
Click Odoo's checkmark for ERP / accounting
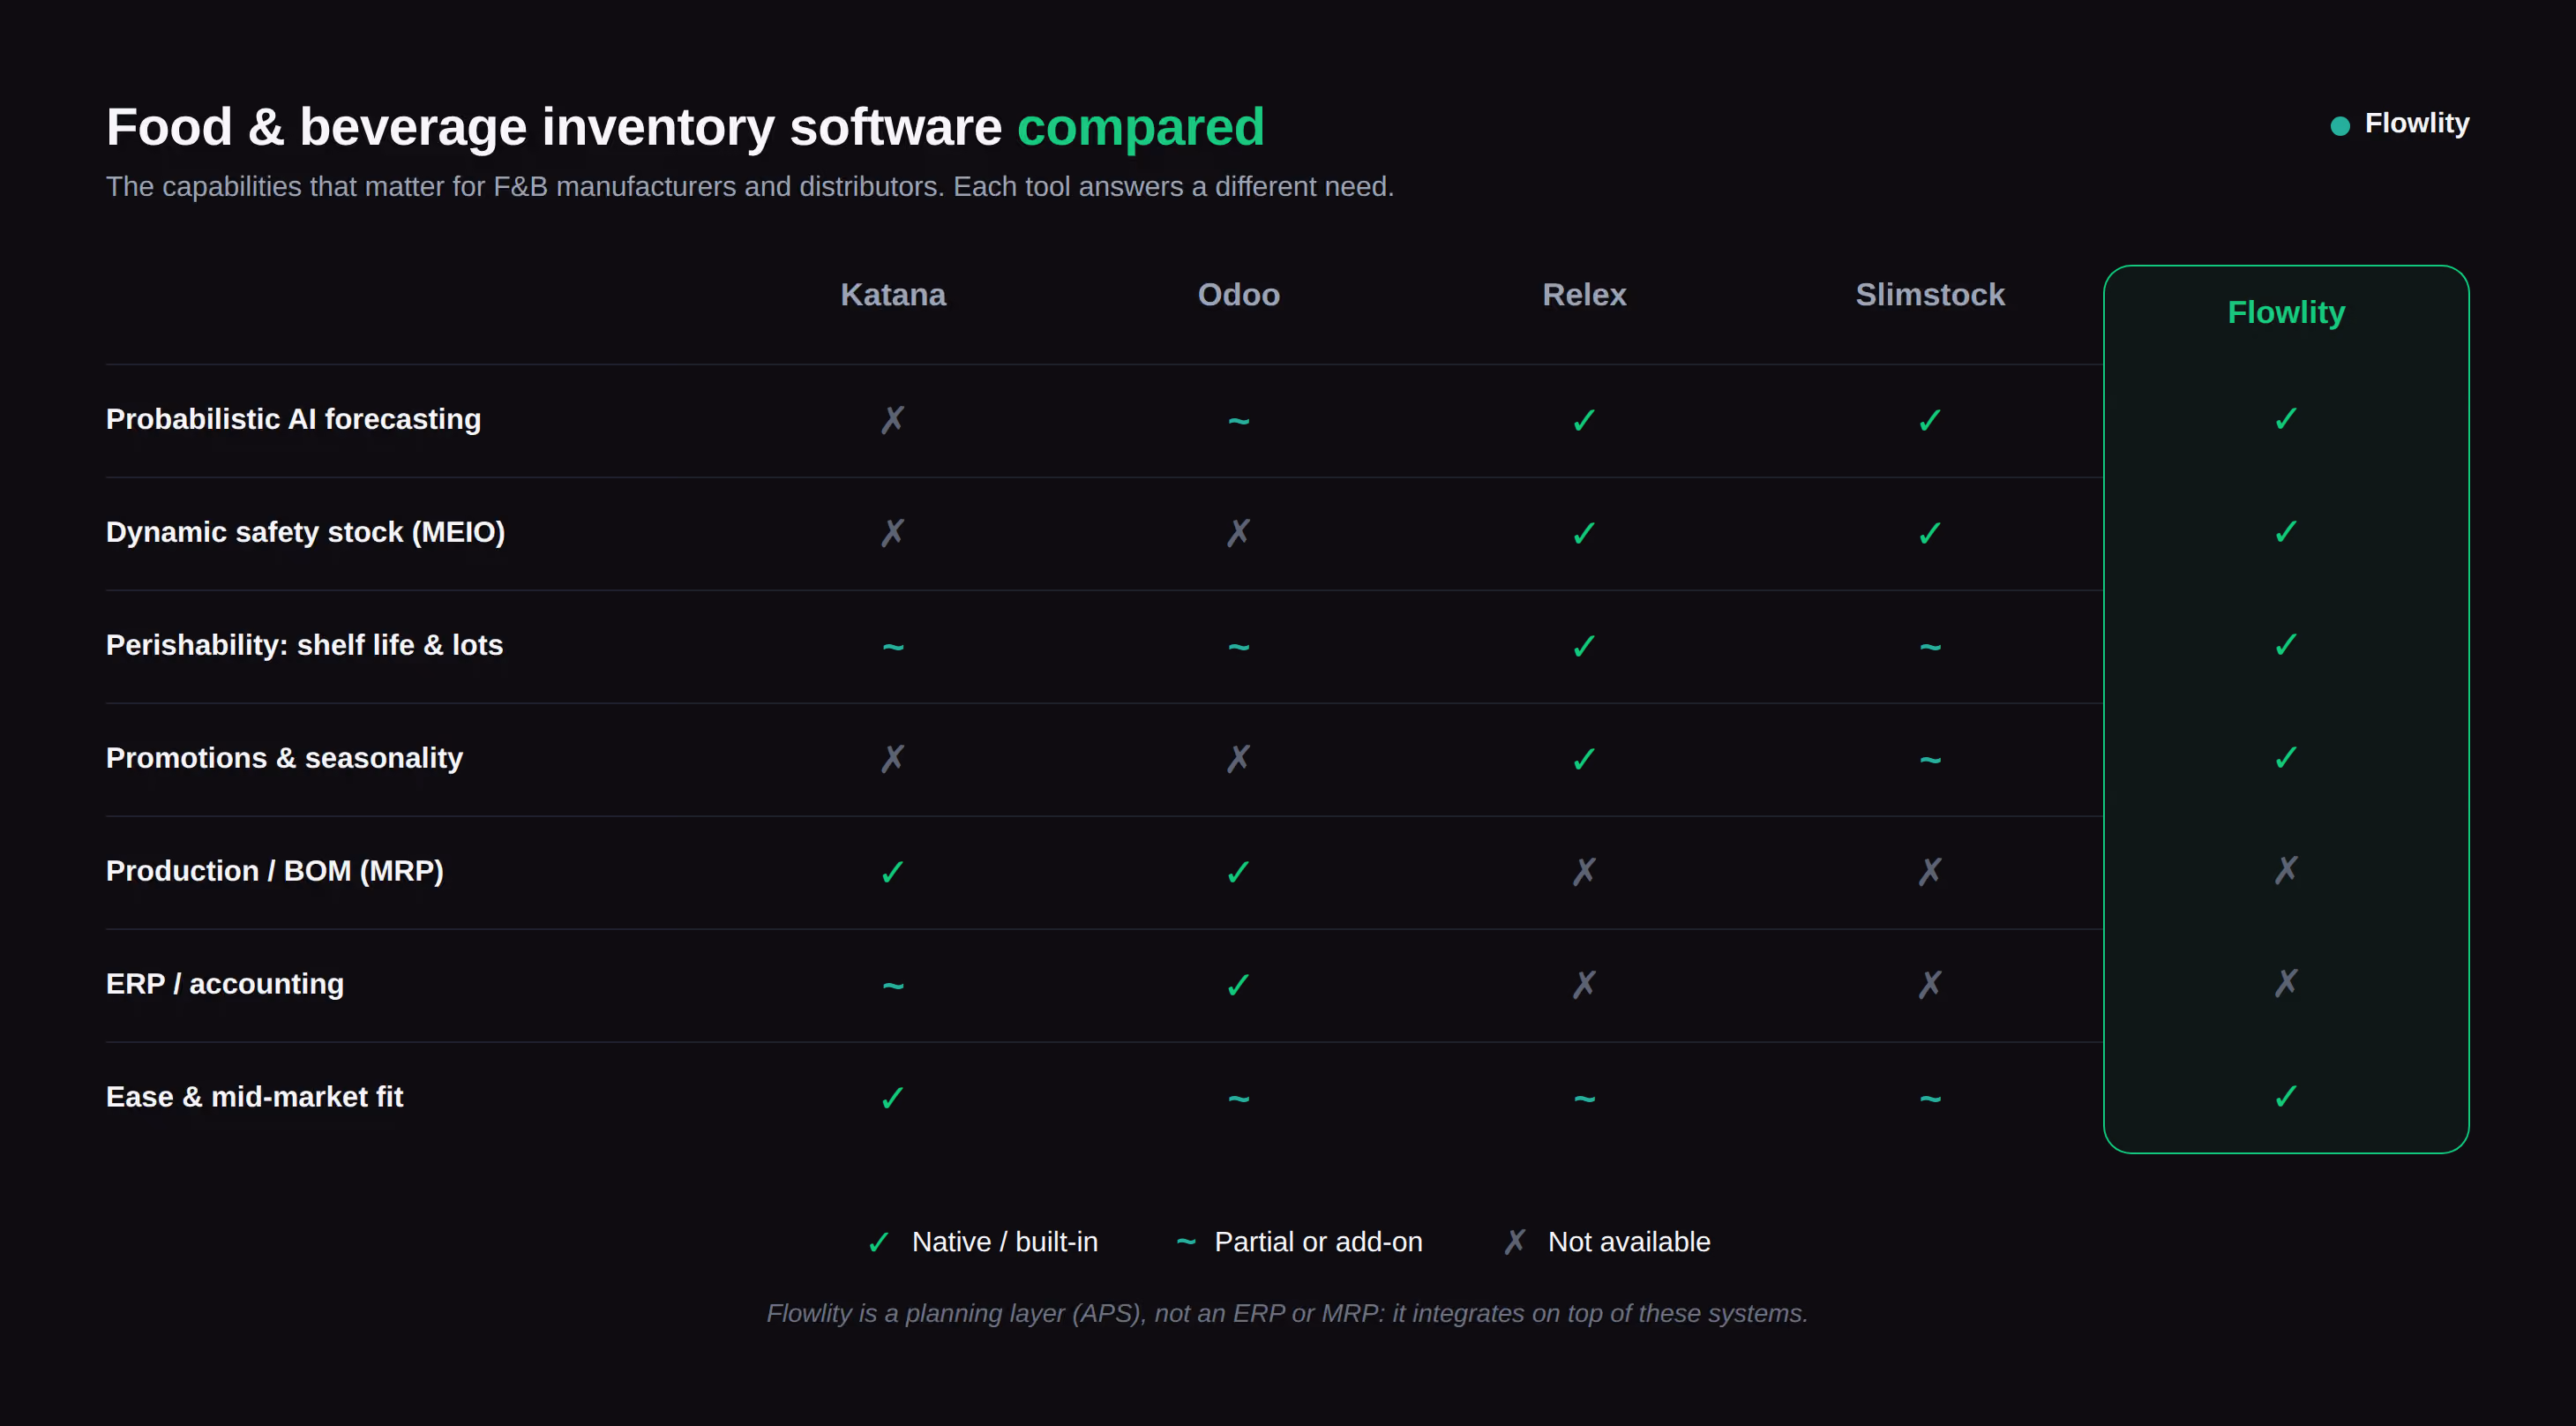point(1238,985)
